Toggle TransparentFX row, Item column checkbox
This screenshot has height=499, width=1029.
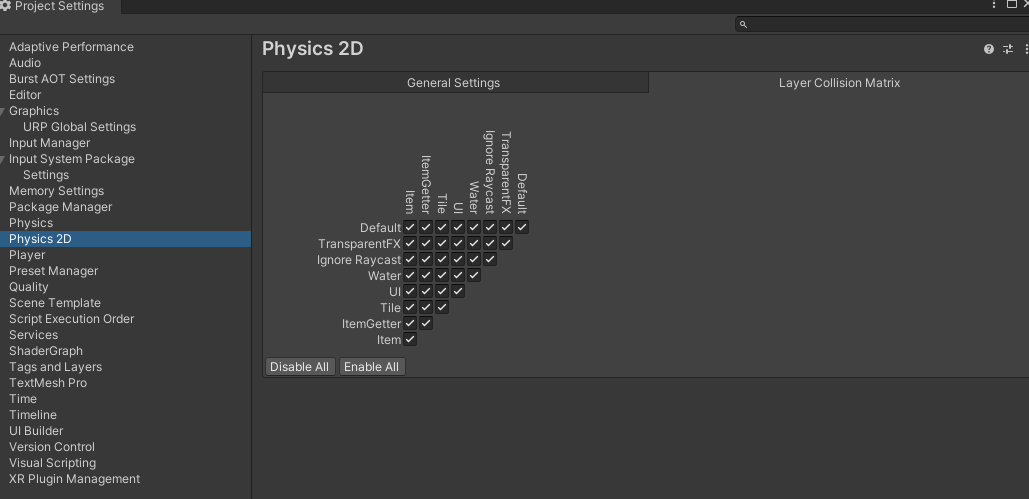point(410,244)
